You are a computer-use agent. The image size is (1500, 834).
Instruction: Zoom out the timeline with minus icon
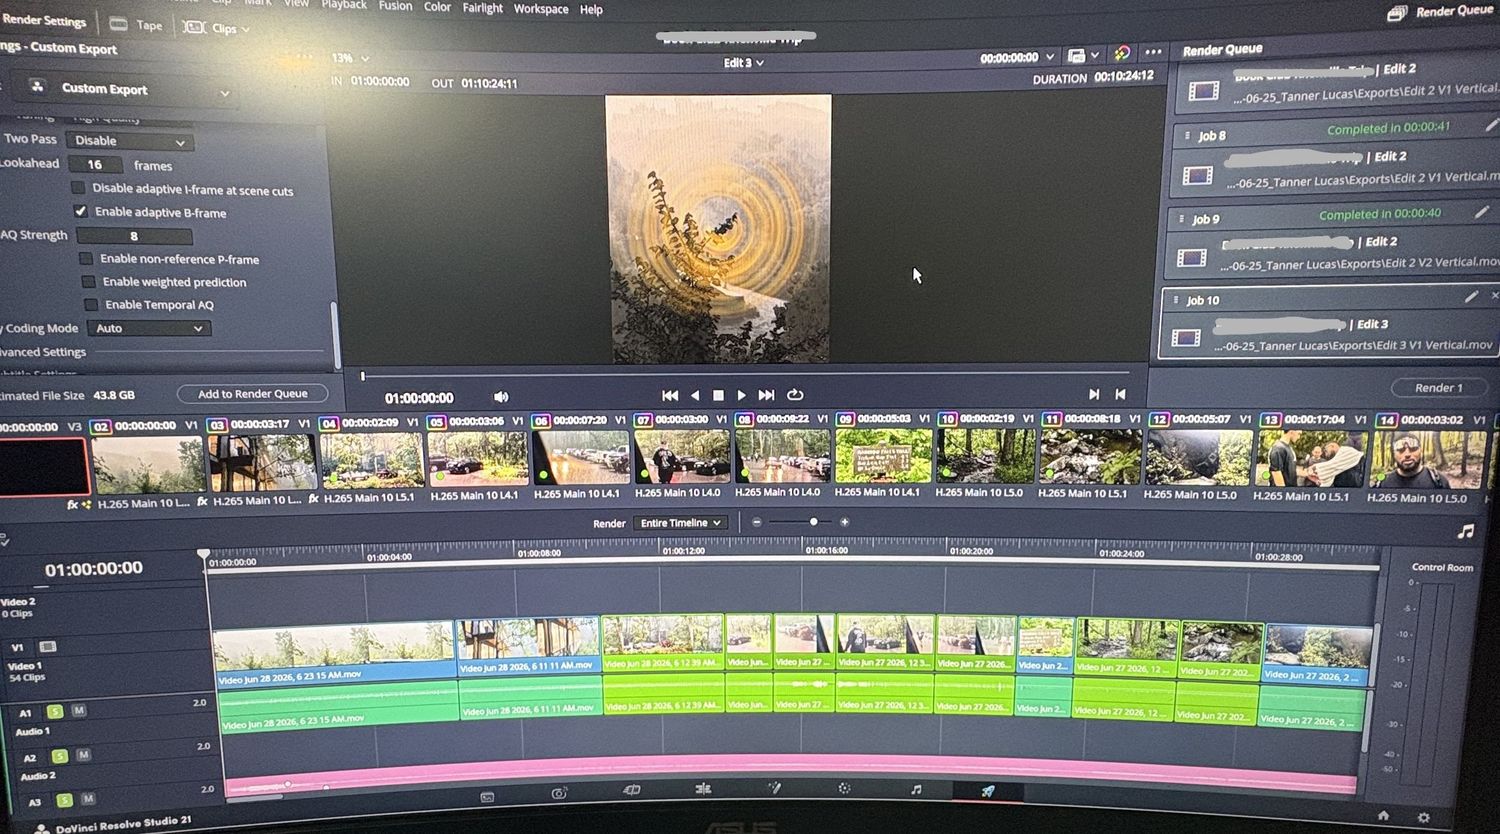point(757,522)
